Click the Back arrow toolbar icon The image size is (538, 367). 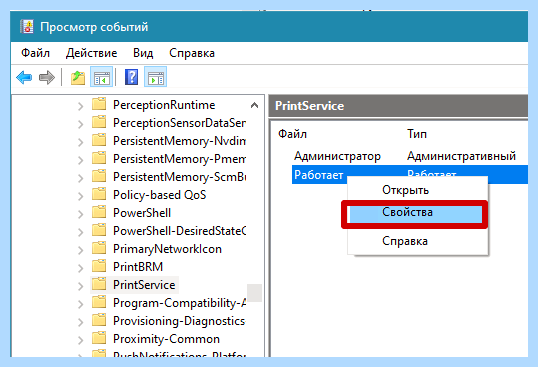click(24, 78)
